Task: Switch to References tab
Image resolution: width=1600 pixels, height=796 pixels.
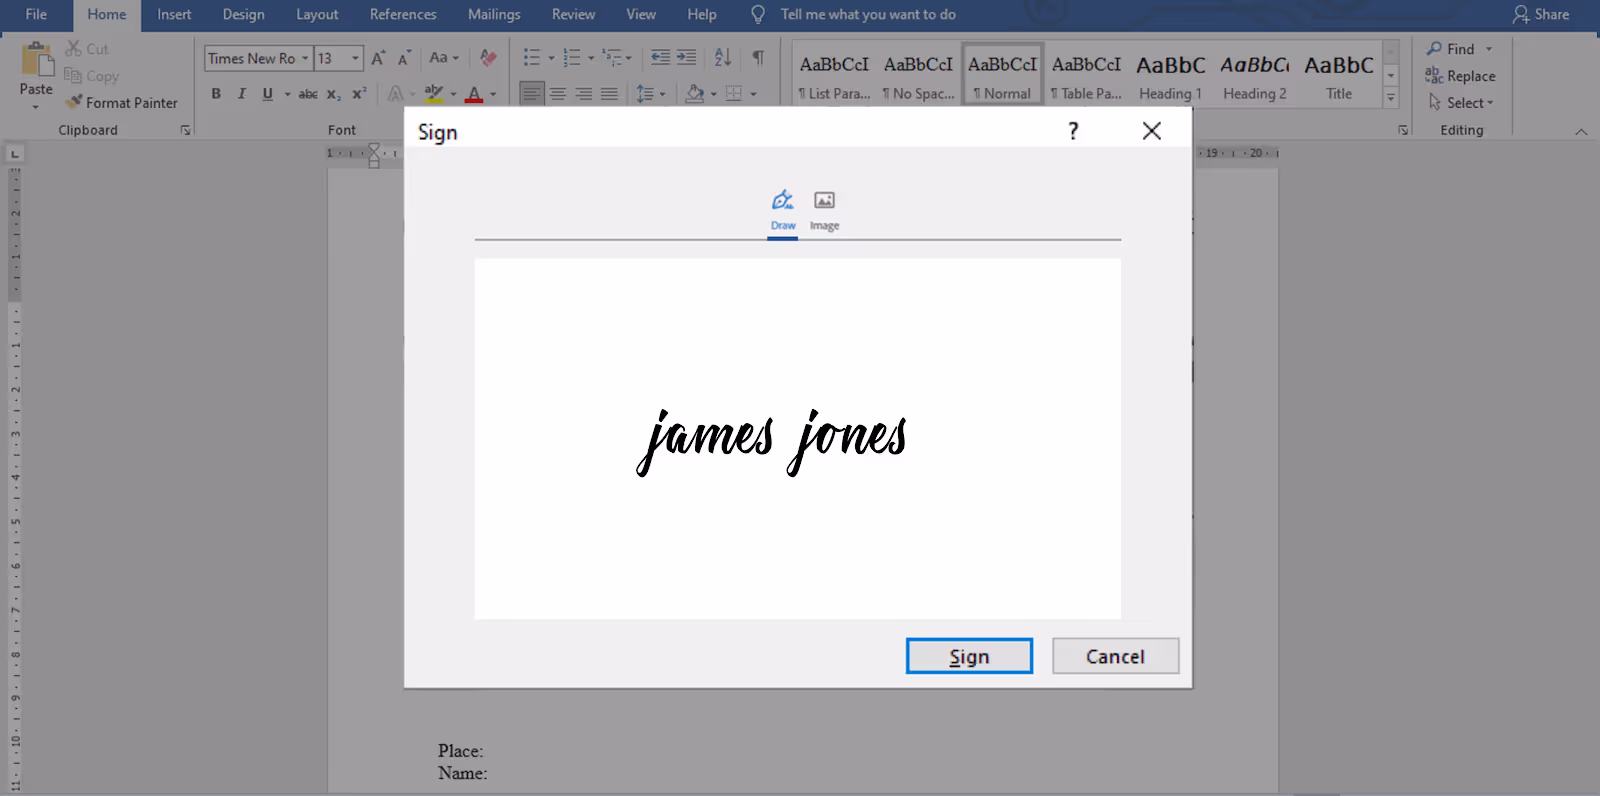Action: click(403, 14)
